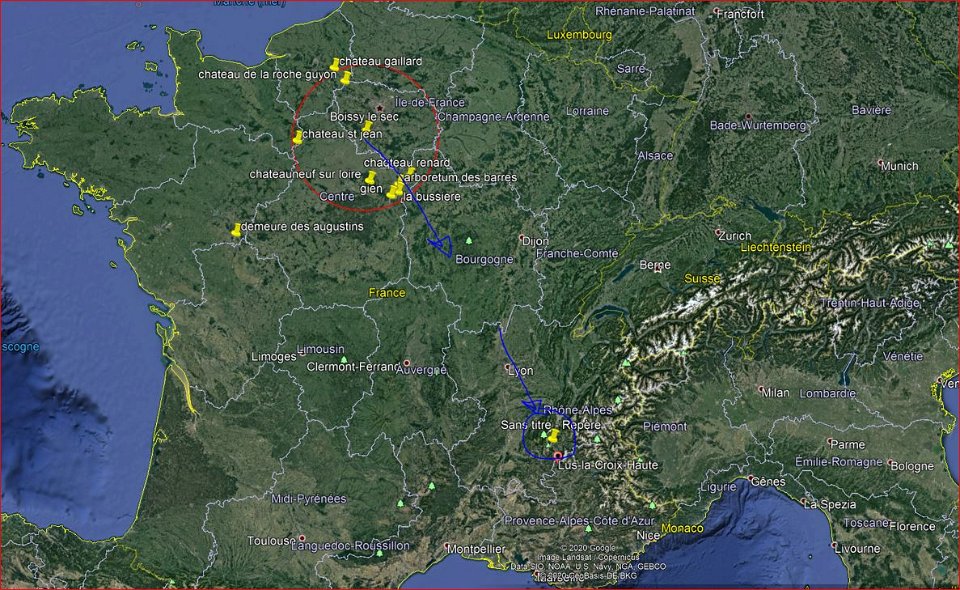The image size is (960, 590).
Task: Select the red Lus-la-Croix-Haute marker
Action: (x=558, y=456)
